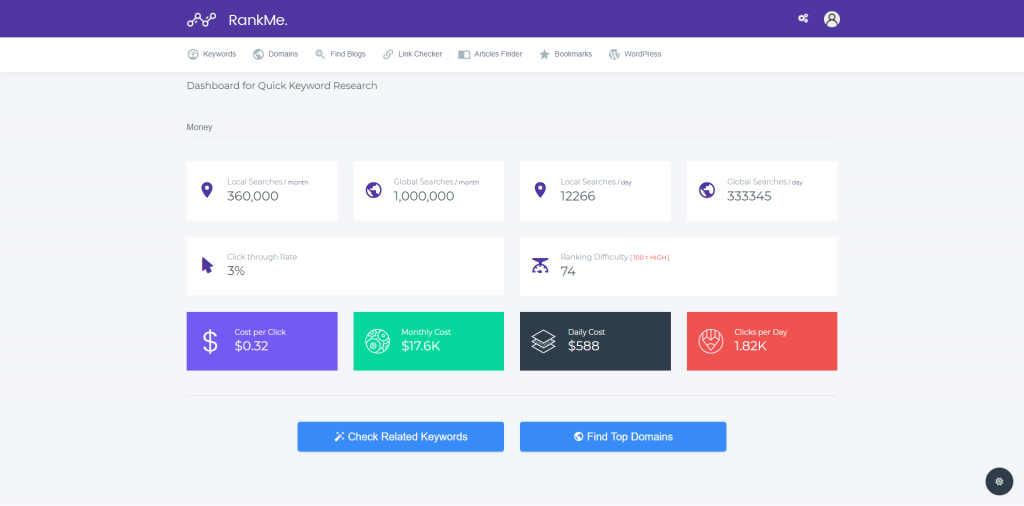This screenshot has height=506, width=1024.
Task: Select Link Checker in navigation
Action: click(412, 54)
